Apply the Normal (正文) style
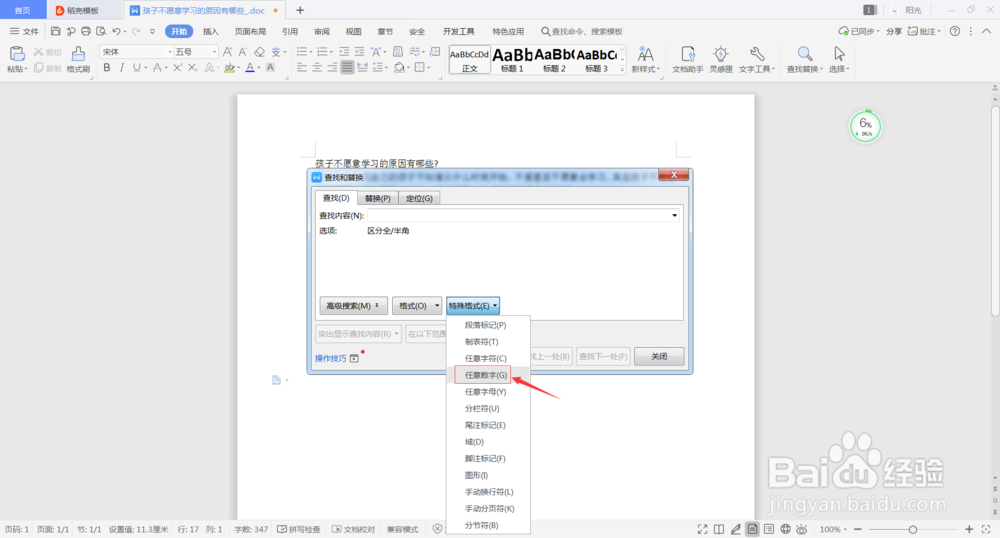The width and height of the screenshot is (1000, 538). coord(469,60)
